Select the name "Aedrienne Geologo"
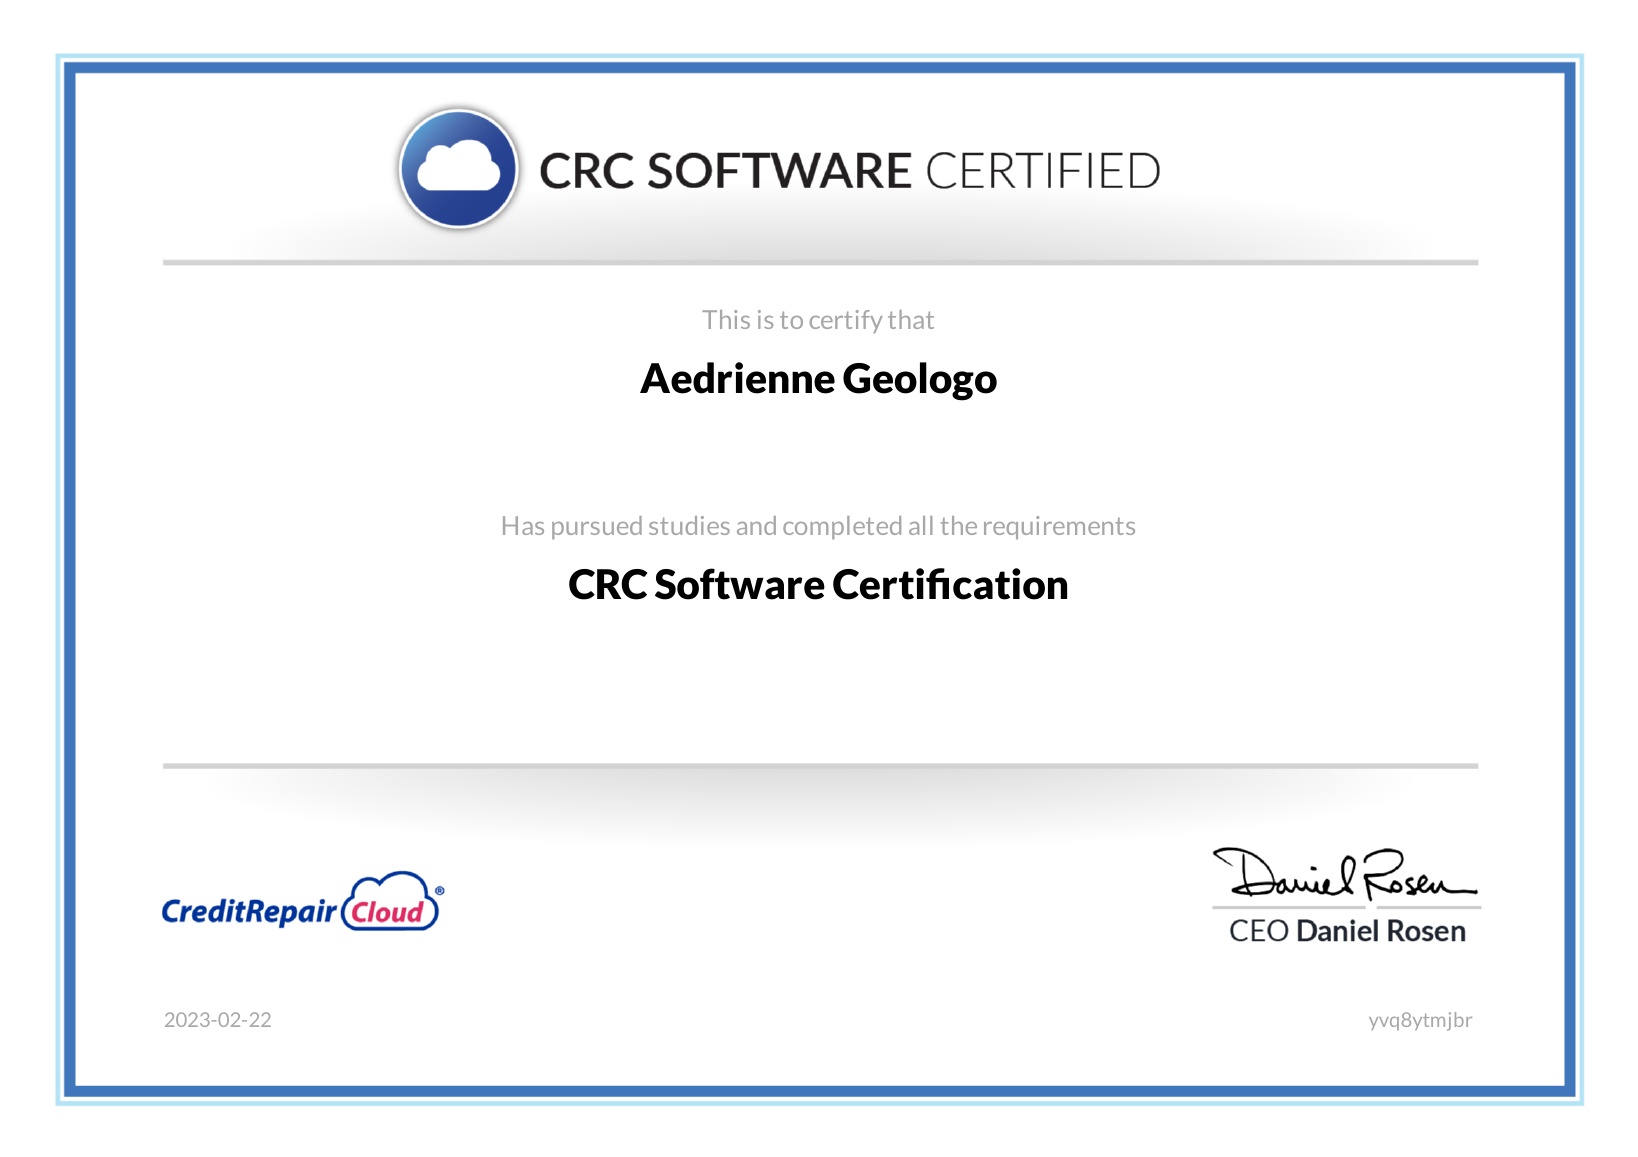The width and height of the screenshot is (1638, 1157). (x=818, y=379)
